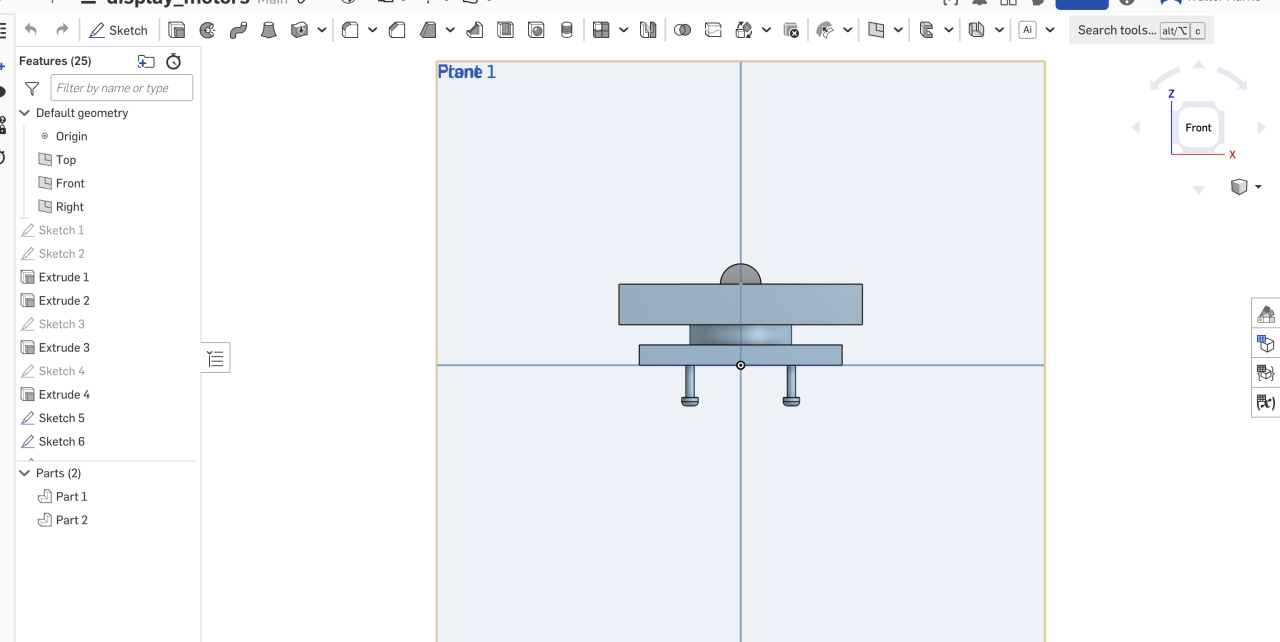Viewport: 1280px width, 642px height.
Task: Open the Fillet tool dropdown arrow
Action: [x=372, y=30]
